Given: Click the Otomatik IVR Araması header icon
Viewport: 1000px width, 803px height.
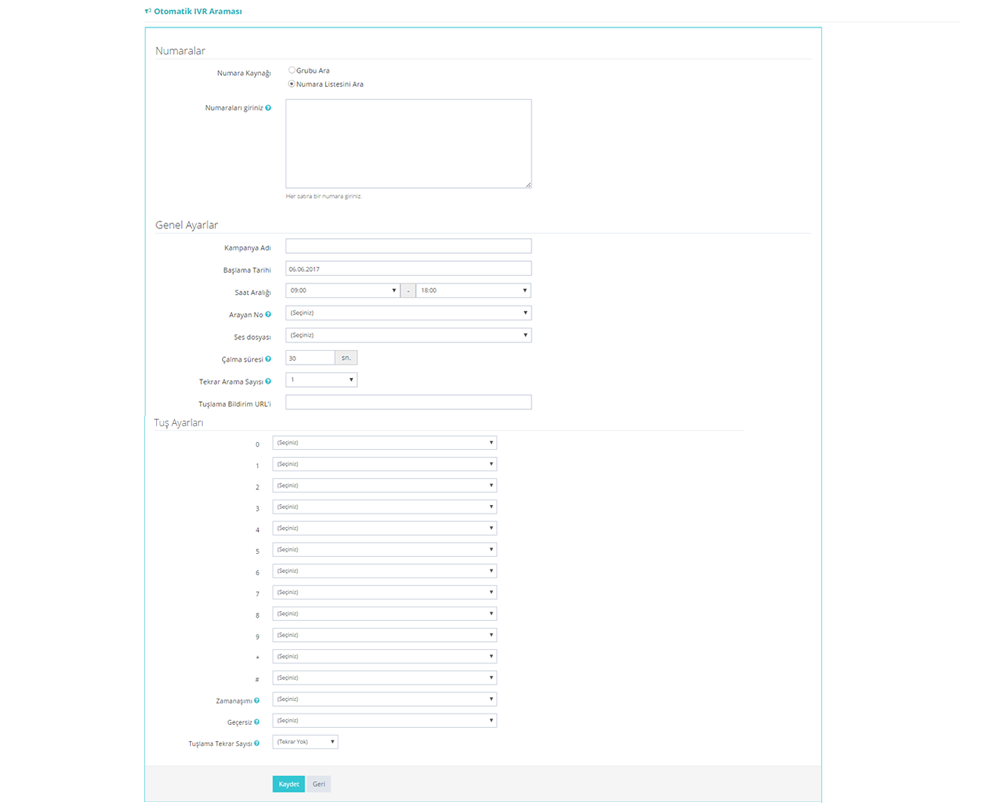Looking at the screenshot, I should click(148, 11).
